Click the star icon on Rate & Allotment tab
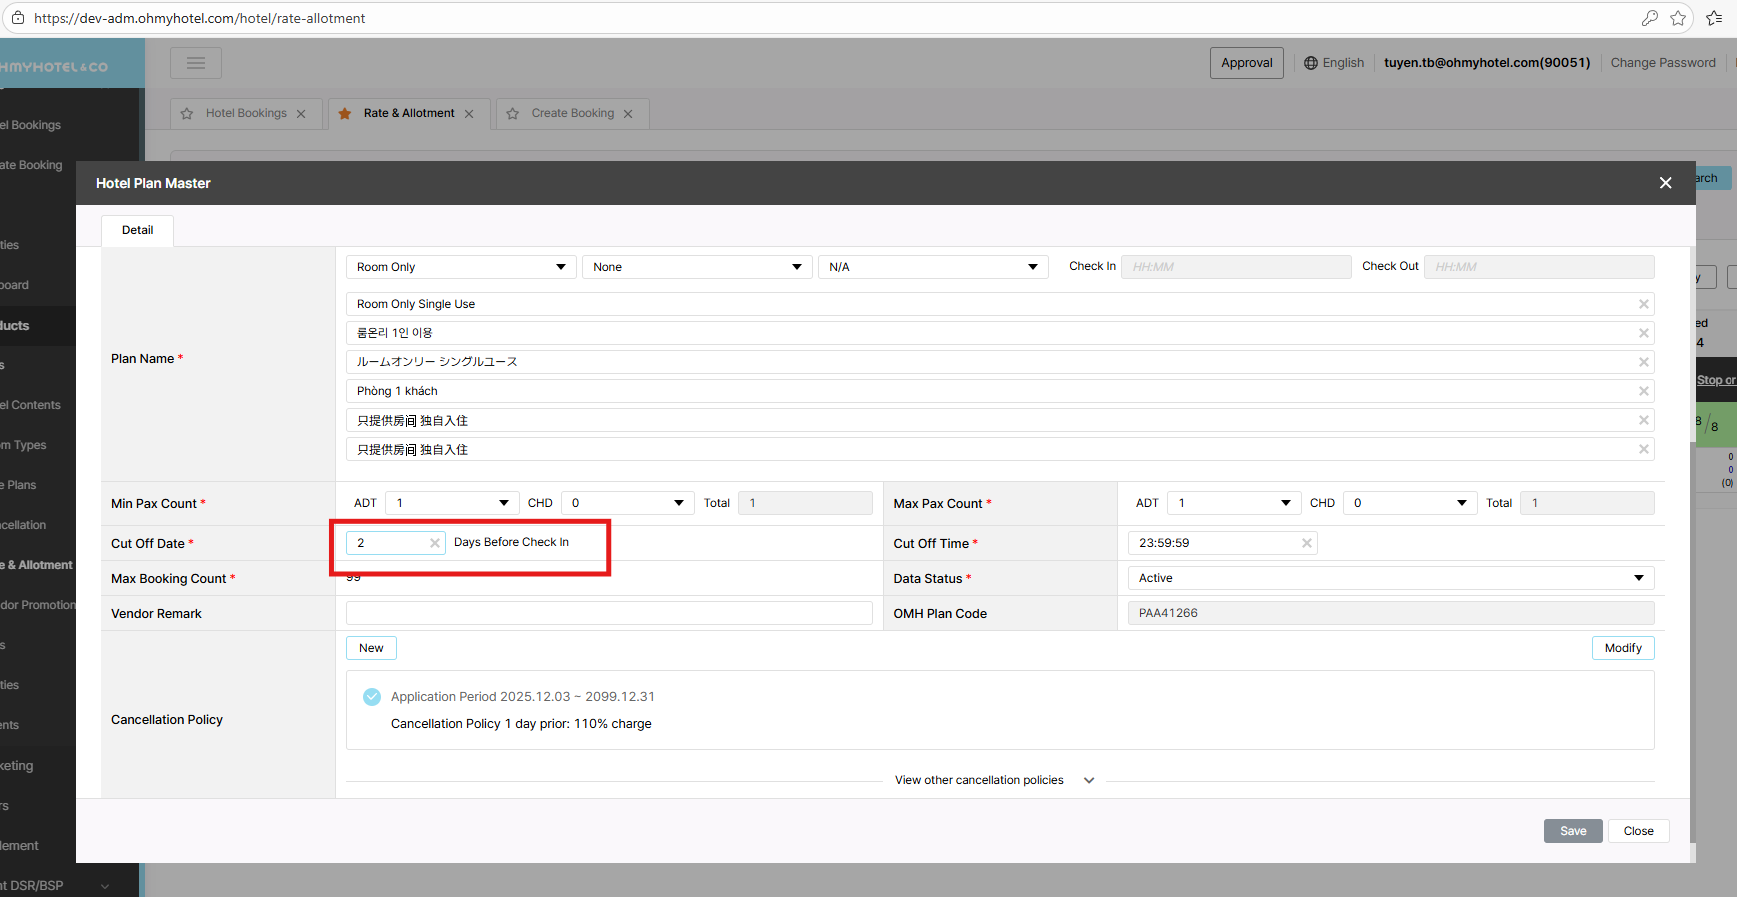1737x897 pixels. (345, 114)
